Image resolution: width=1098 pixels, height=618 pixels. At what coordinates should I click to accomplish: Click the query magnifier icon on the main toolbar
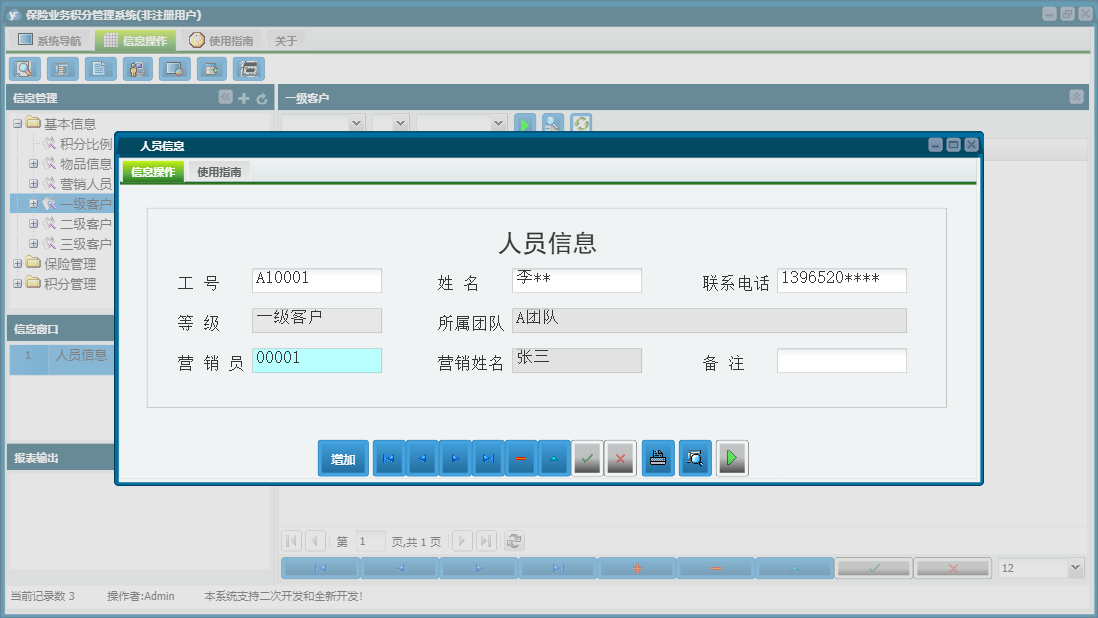pos(24,69)
